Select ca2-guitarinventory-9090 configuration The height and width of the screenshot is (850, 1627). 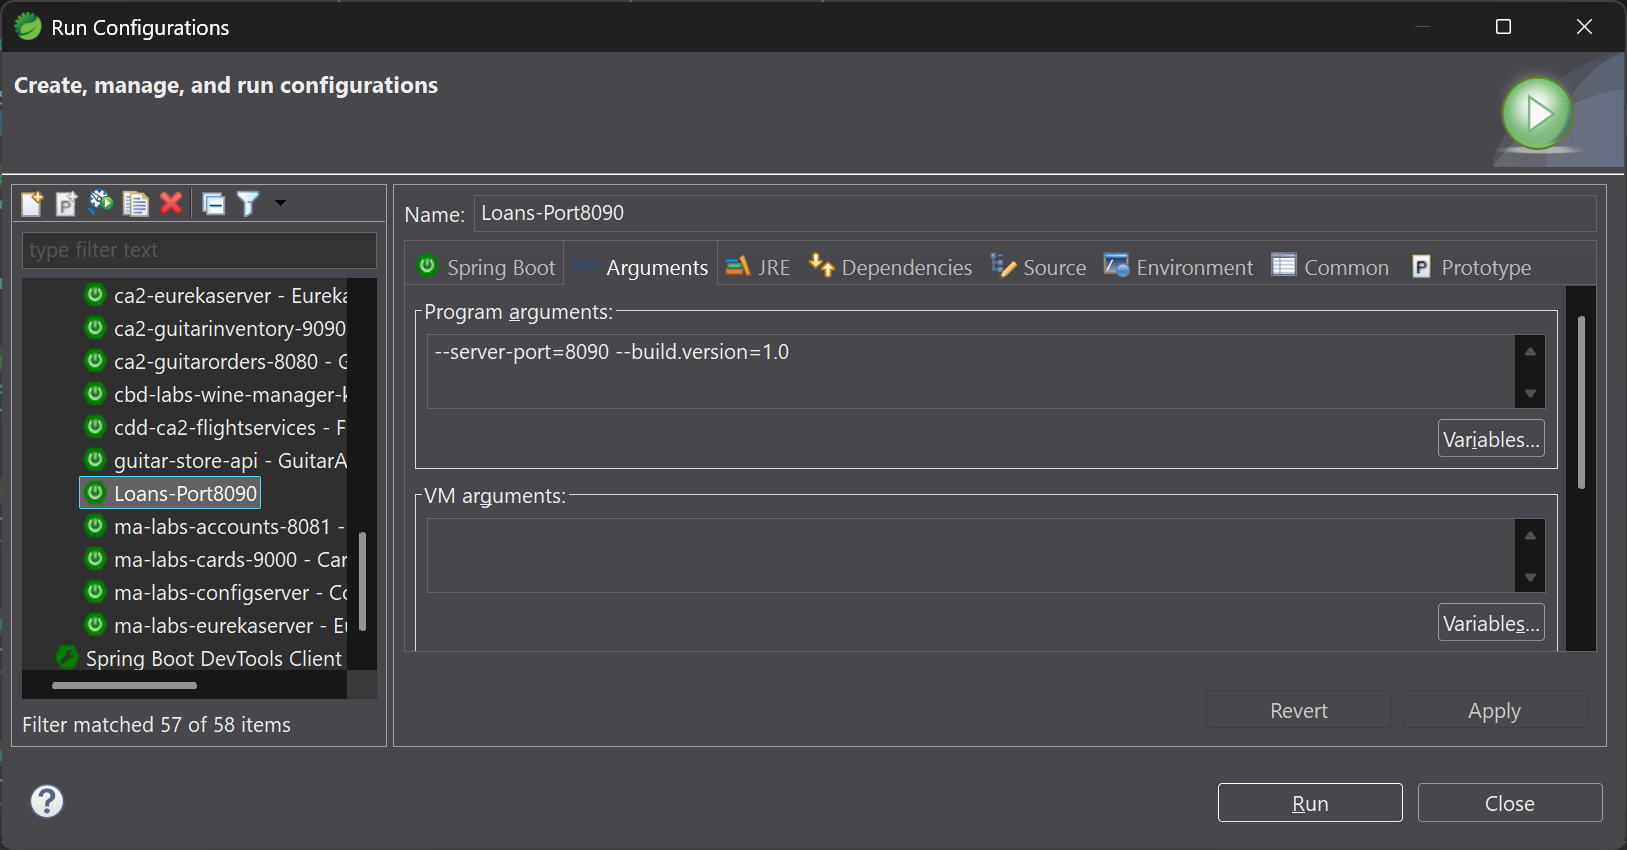[215, 329]
